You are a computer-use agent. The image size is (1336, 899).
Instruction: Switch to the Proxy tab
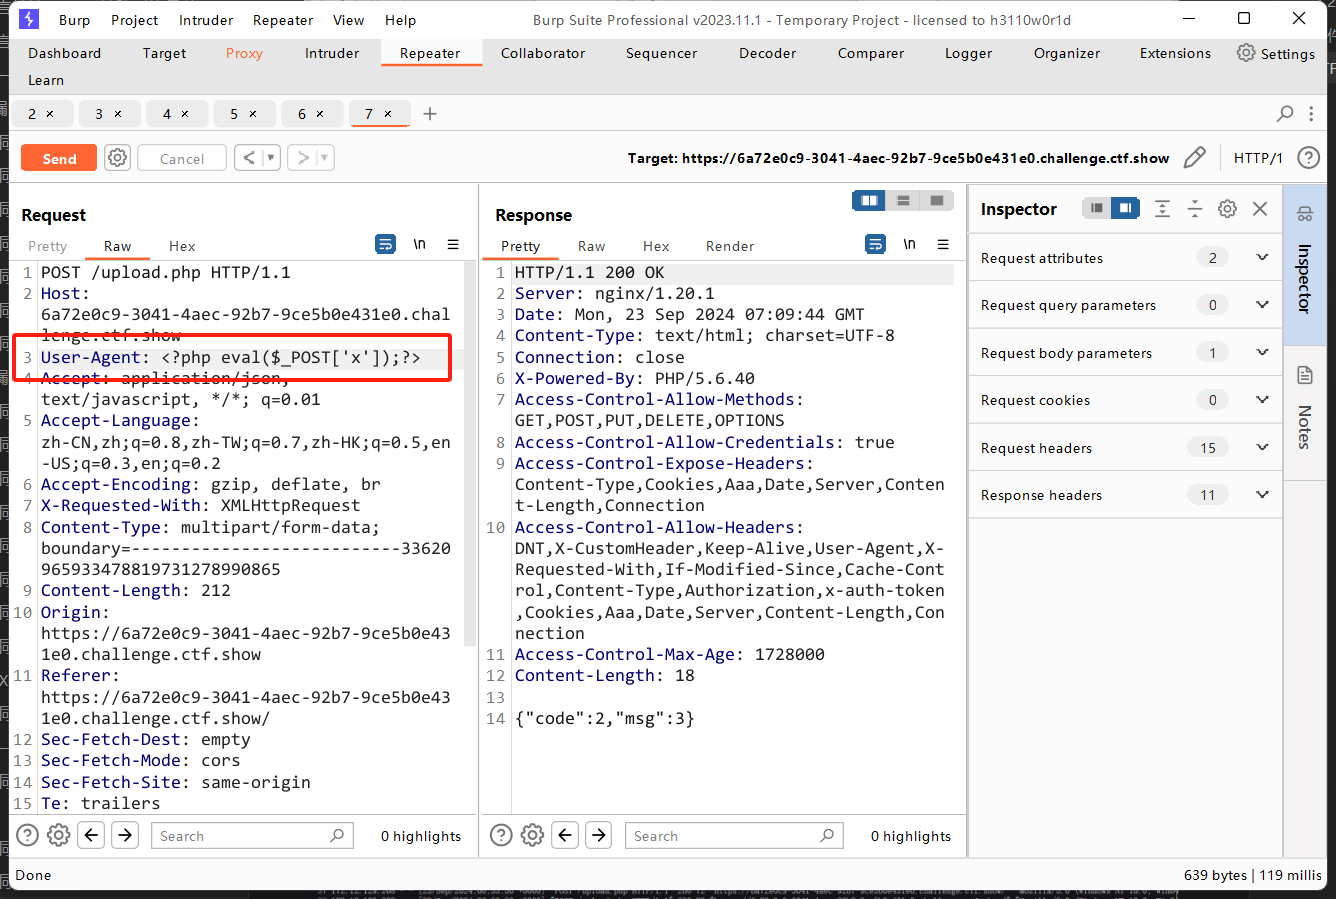point(244,53)
